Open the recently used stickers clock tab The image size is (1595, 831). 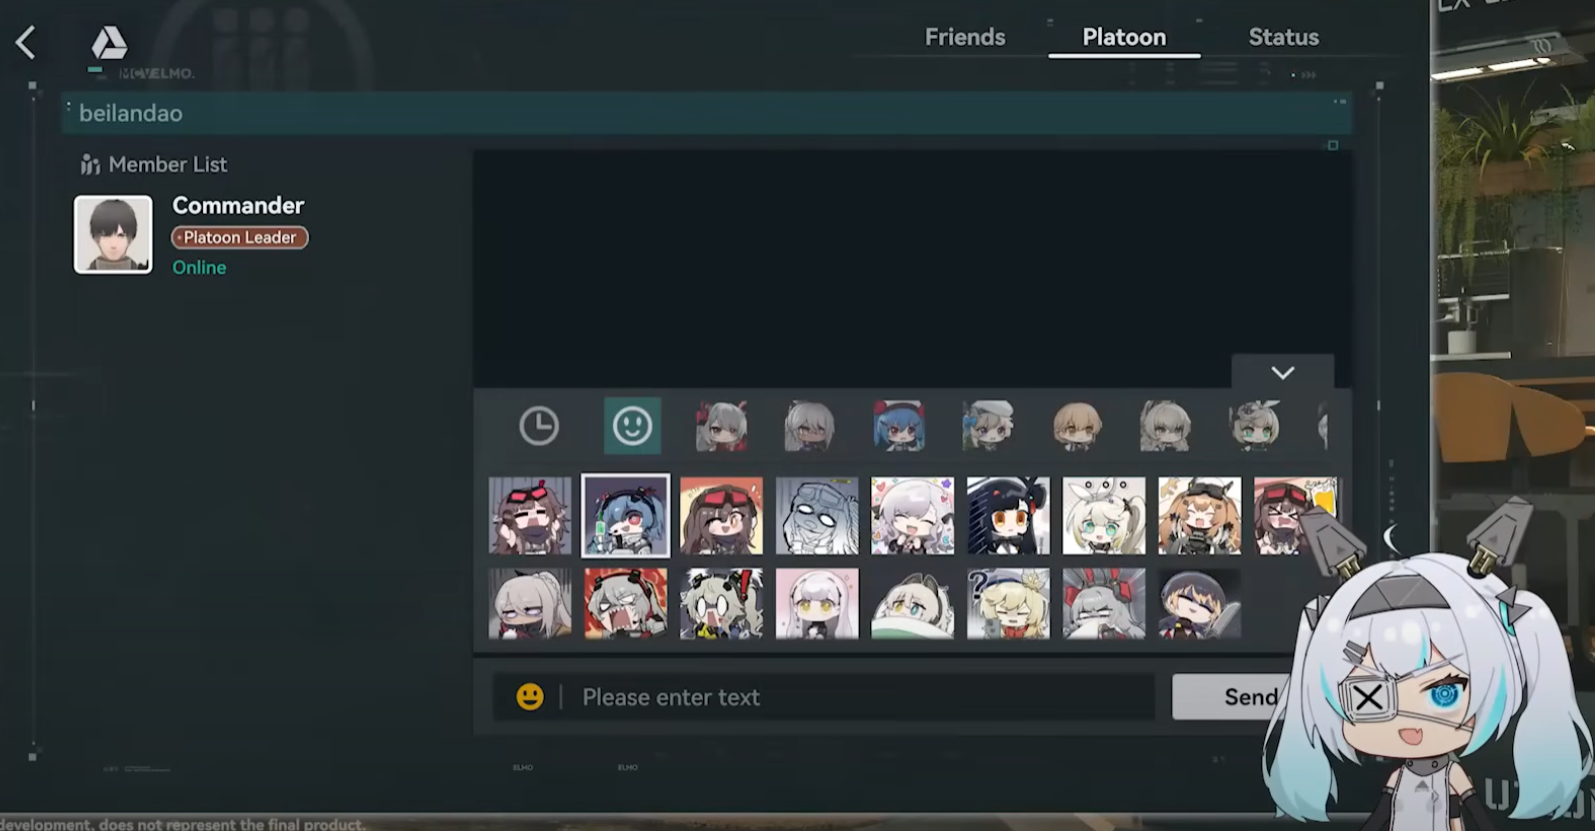tap(539, 426)
